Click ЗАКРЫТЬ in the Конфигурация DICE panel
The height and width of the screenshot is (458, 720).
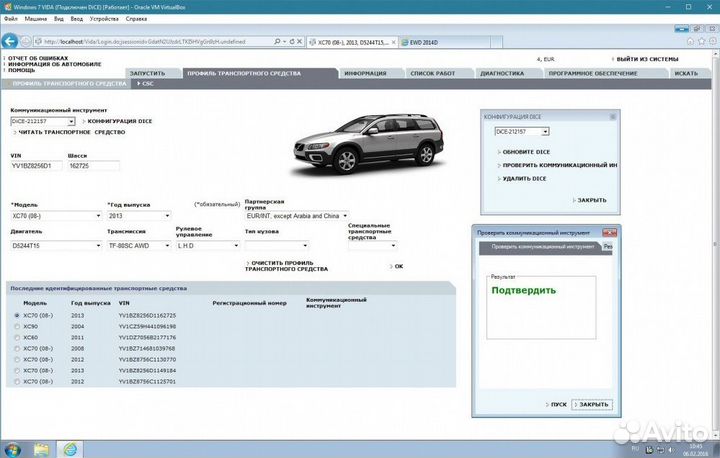[x=591, y=200]
